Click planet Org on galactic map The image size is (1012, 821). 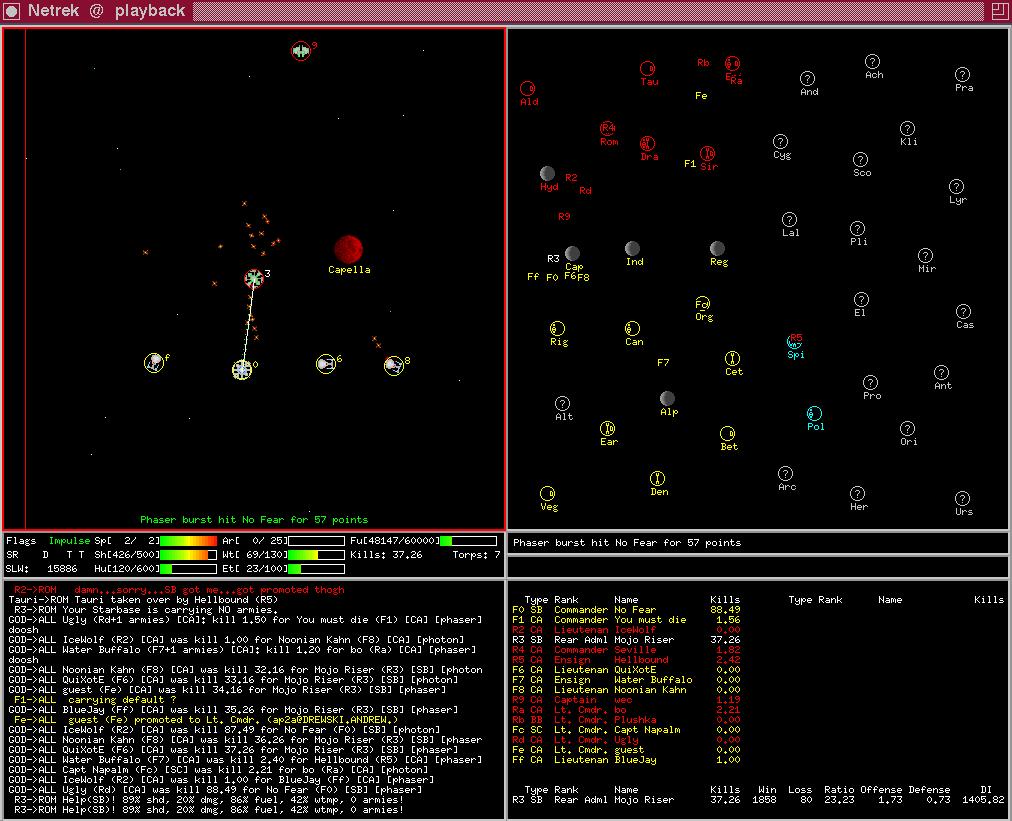click(702, 303)
